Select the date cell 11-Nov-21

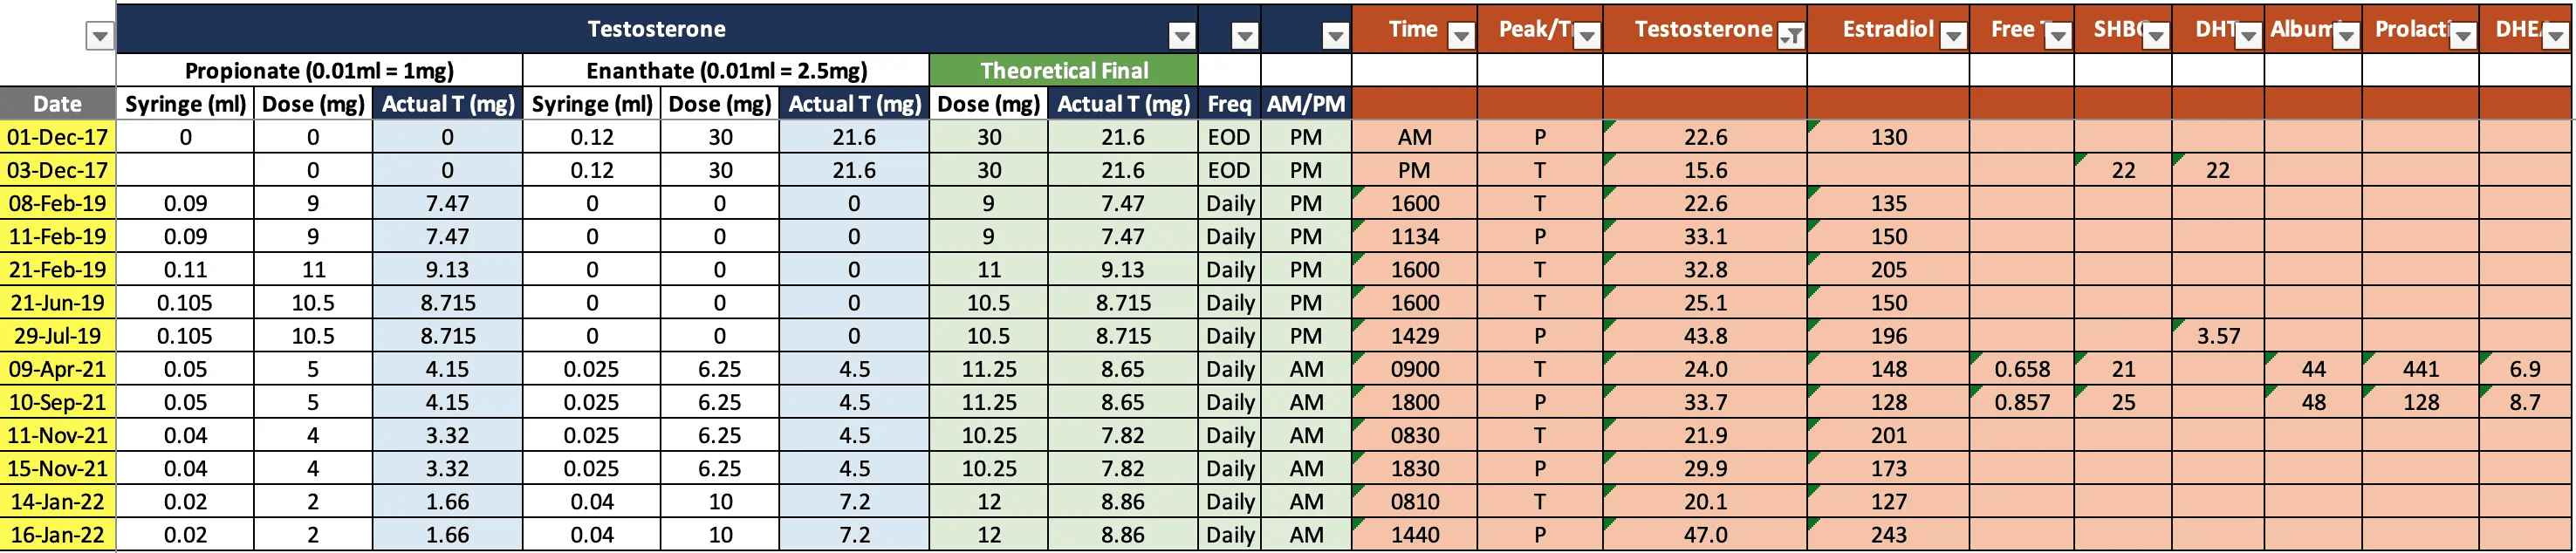point(58,435)
